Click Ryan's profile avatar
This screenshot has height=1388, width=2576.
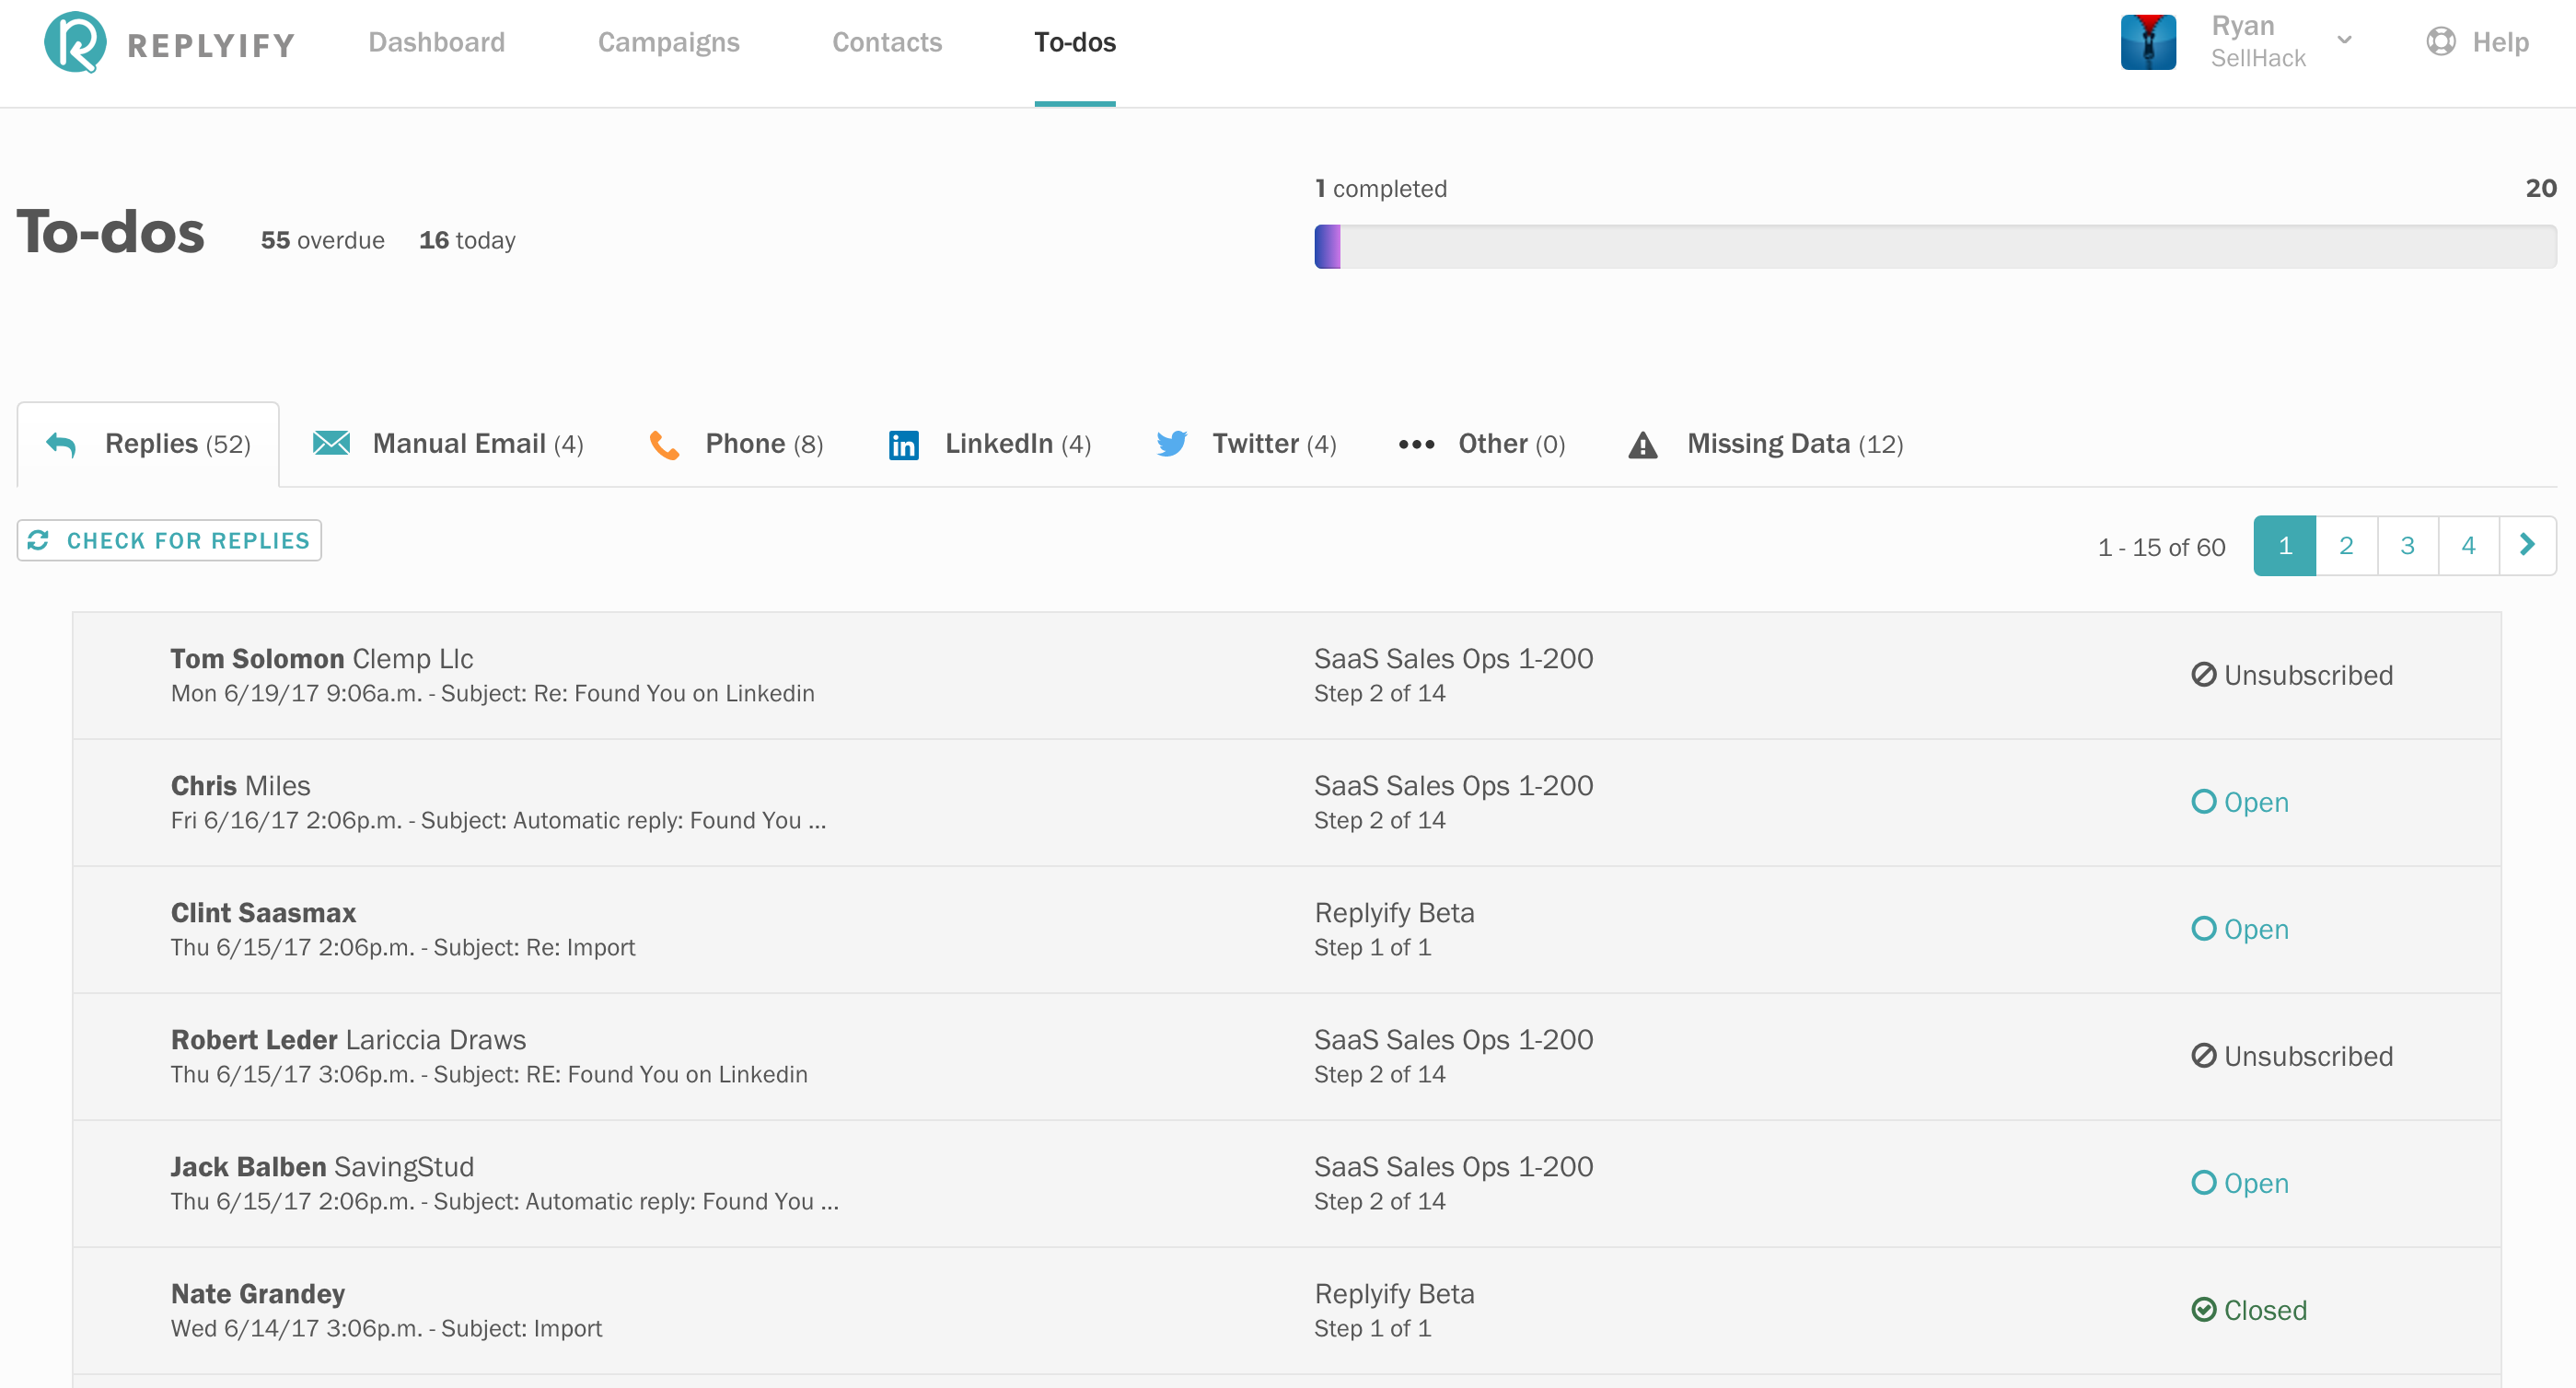click(2148, 42)
